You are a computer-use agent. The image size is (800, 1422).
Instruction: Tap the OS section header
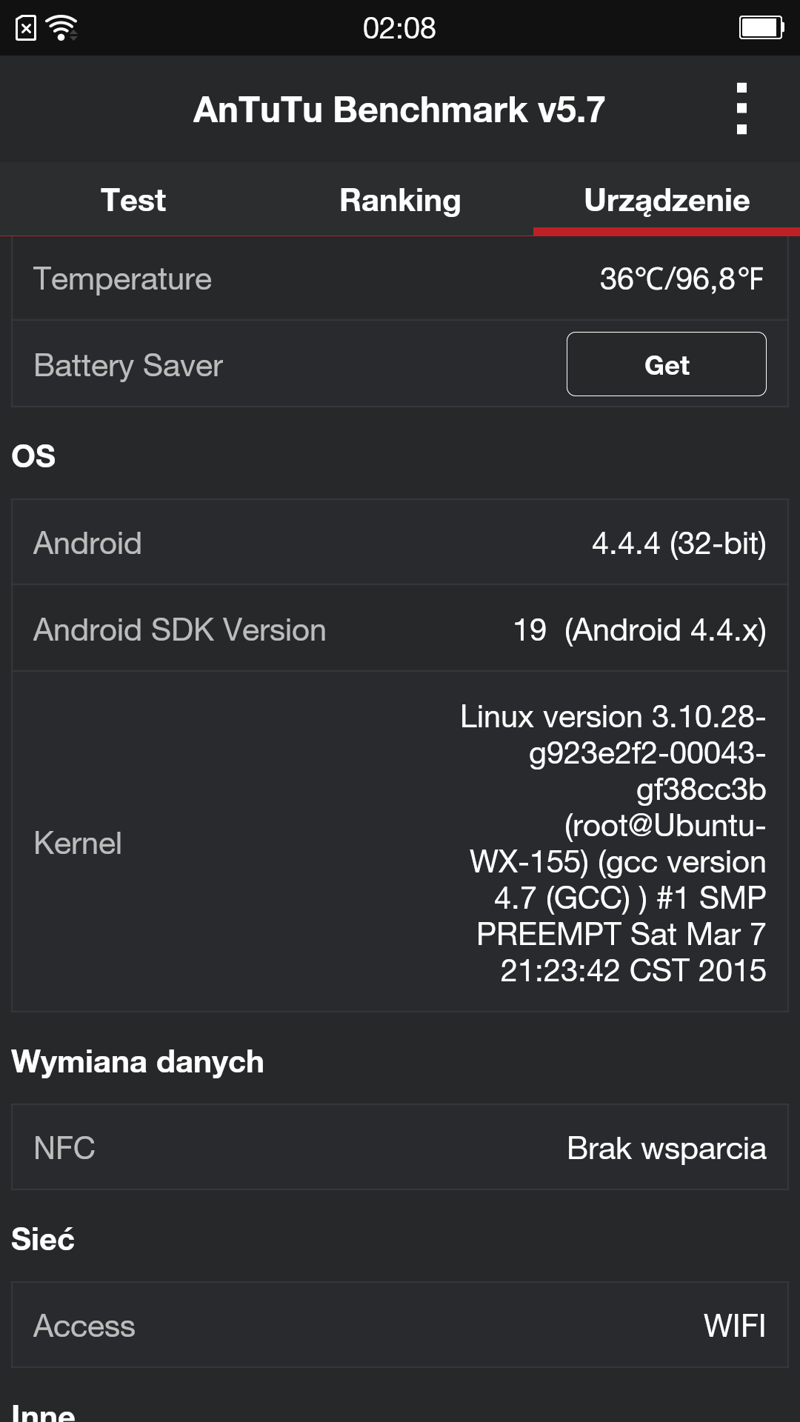click(x=33, y=456)
